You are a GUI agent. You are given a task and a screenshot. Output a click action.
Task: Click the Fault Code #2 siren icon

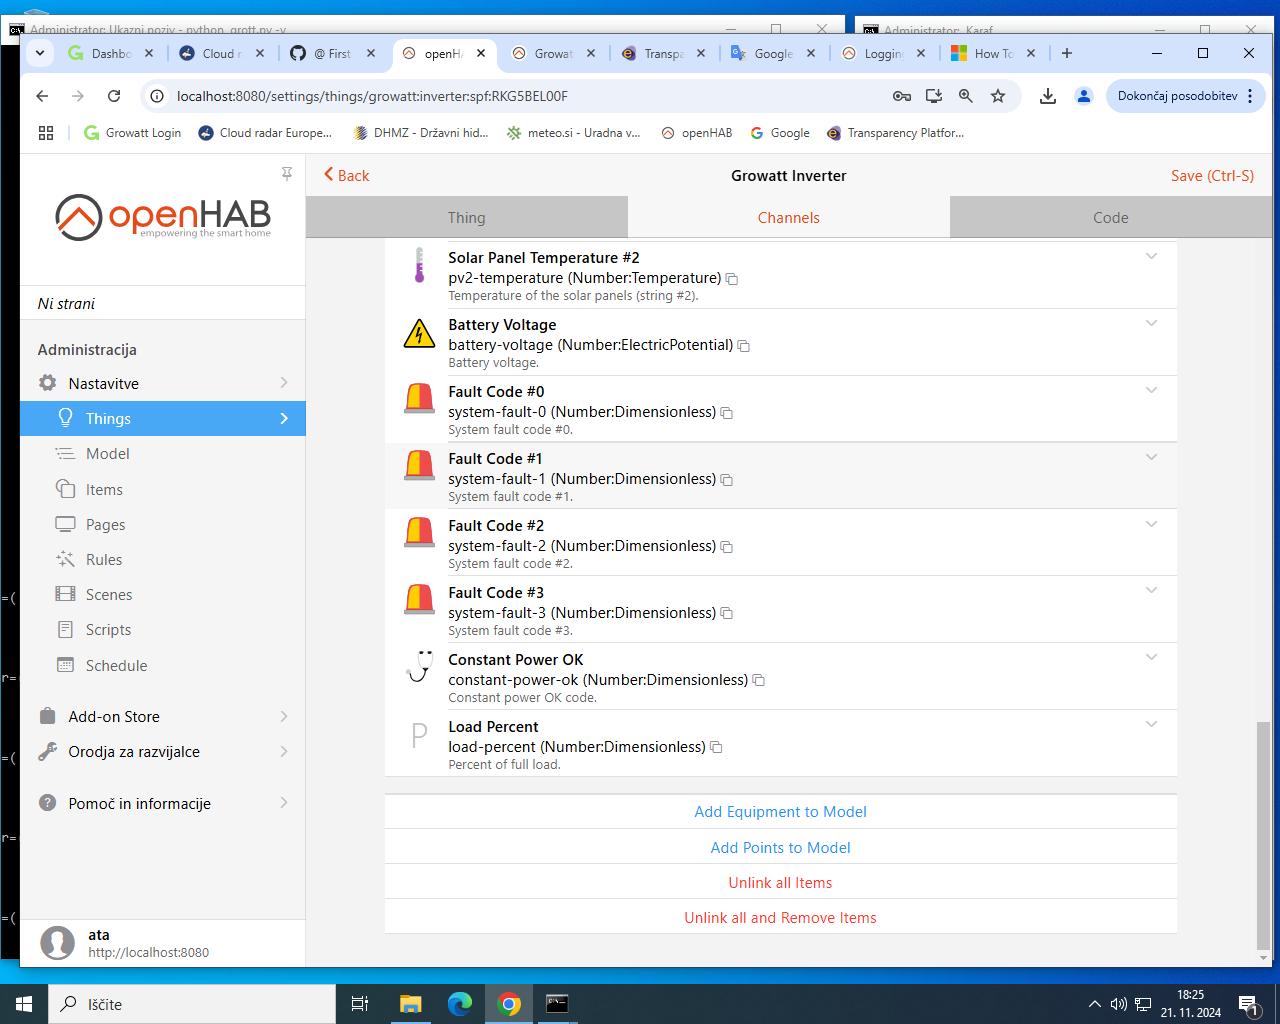coord(419,531)
